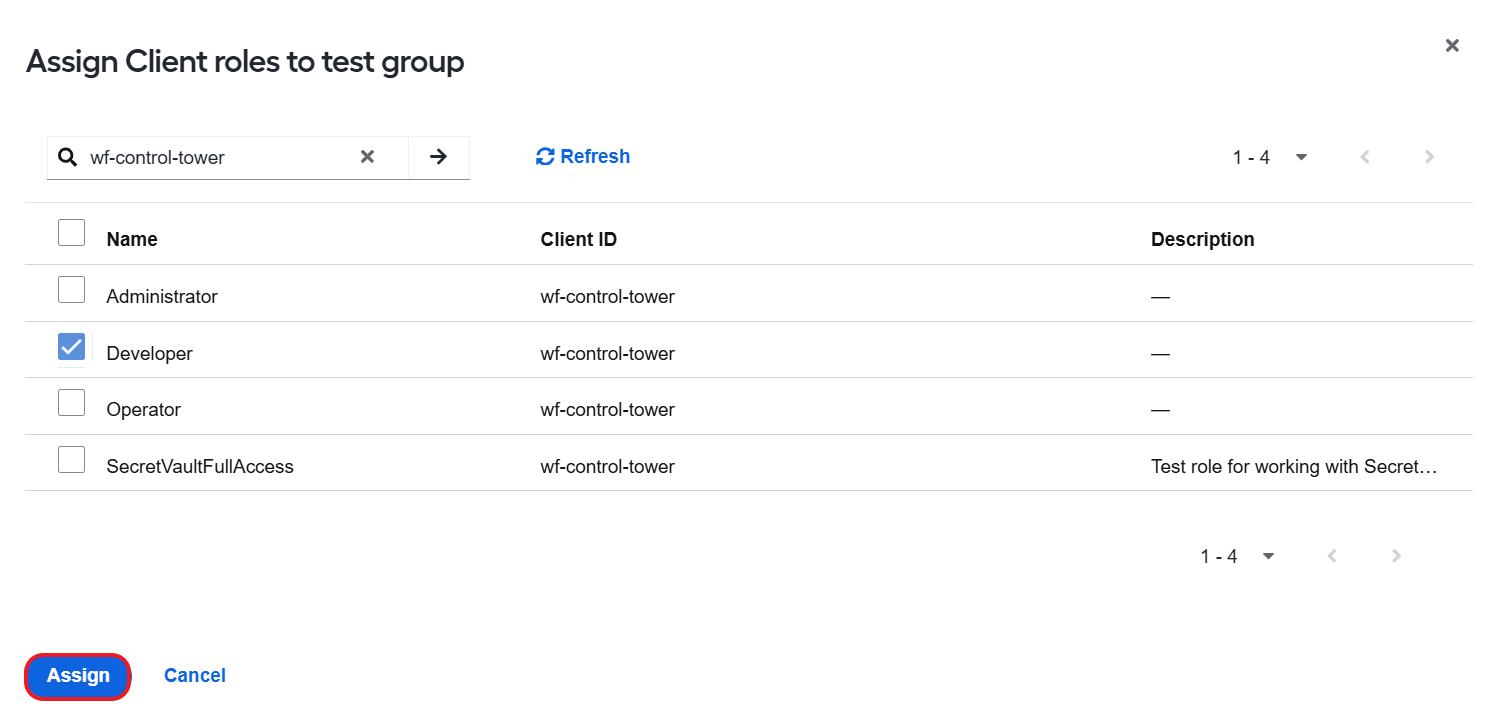Image resolution: width=1493 pixels, height=724 pixels.
Task: Refresh the roles list
Action: tap(583, 157)
